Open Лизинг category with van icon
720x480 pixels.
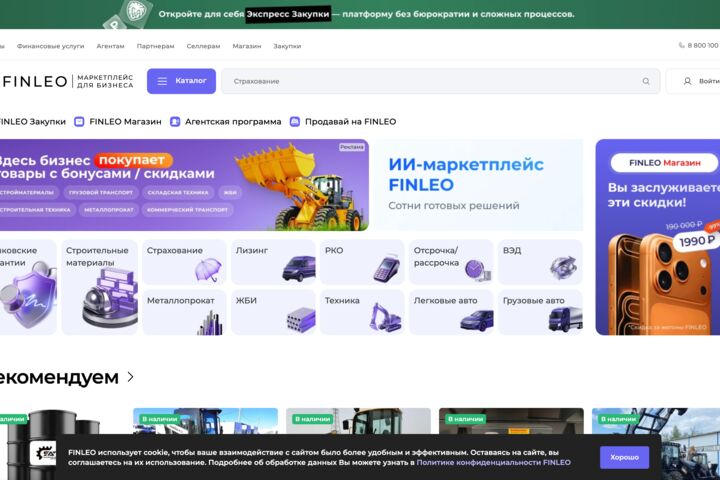tap(273, 262)
